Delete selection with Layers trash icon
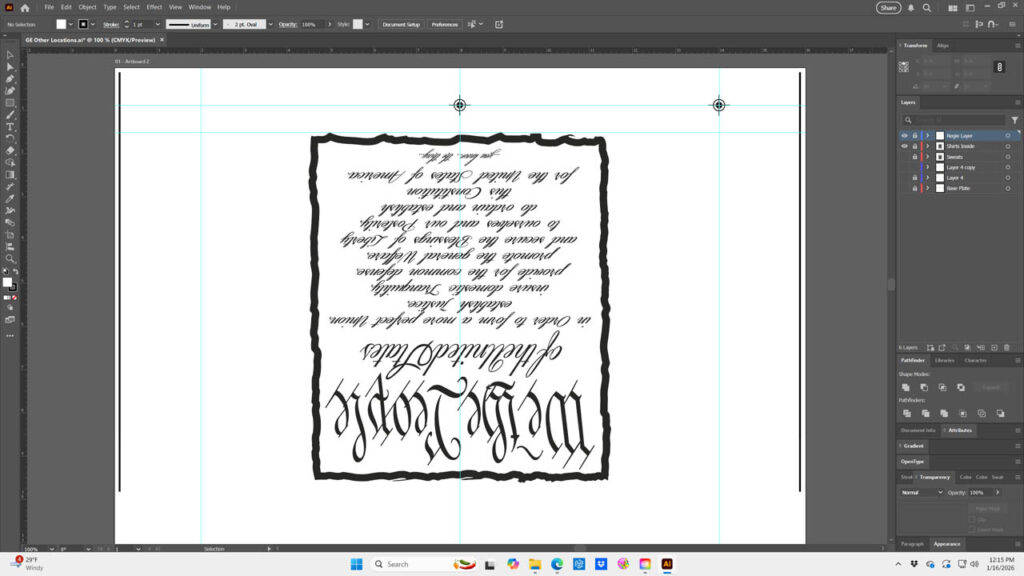 coord(1006,347)
